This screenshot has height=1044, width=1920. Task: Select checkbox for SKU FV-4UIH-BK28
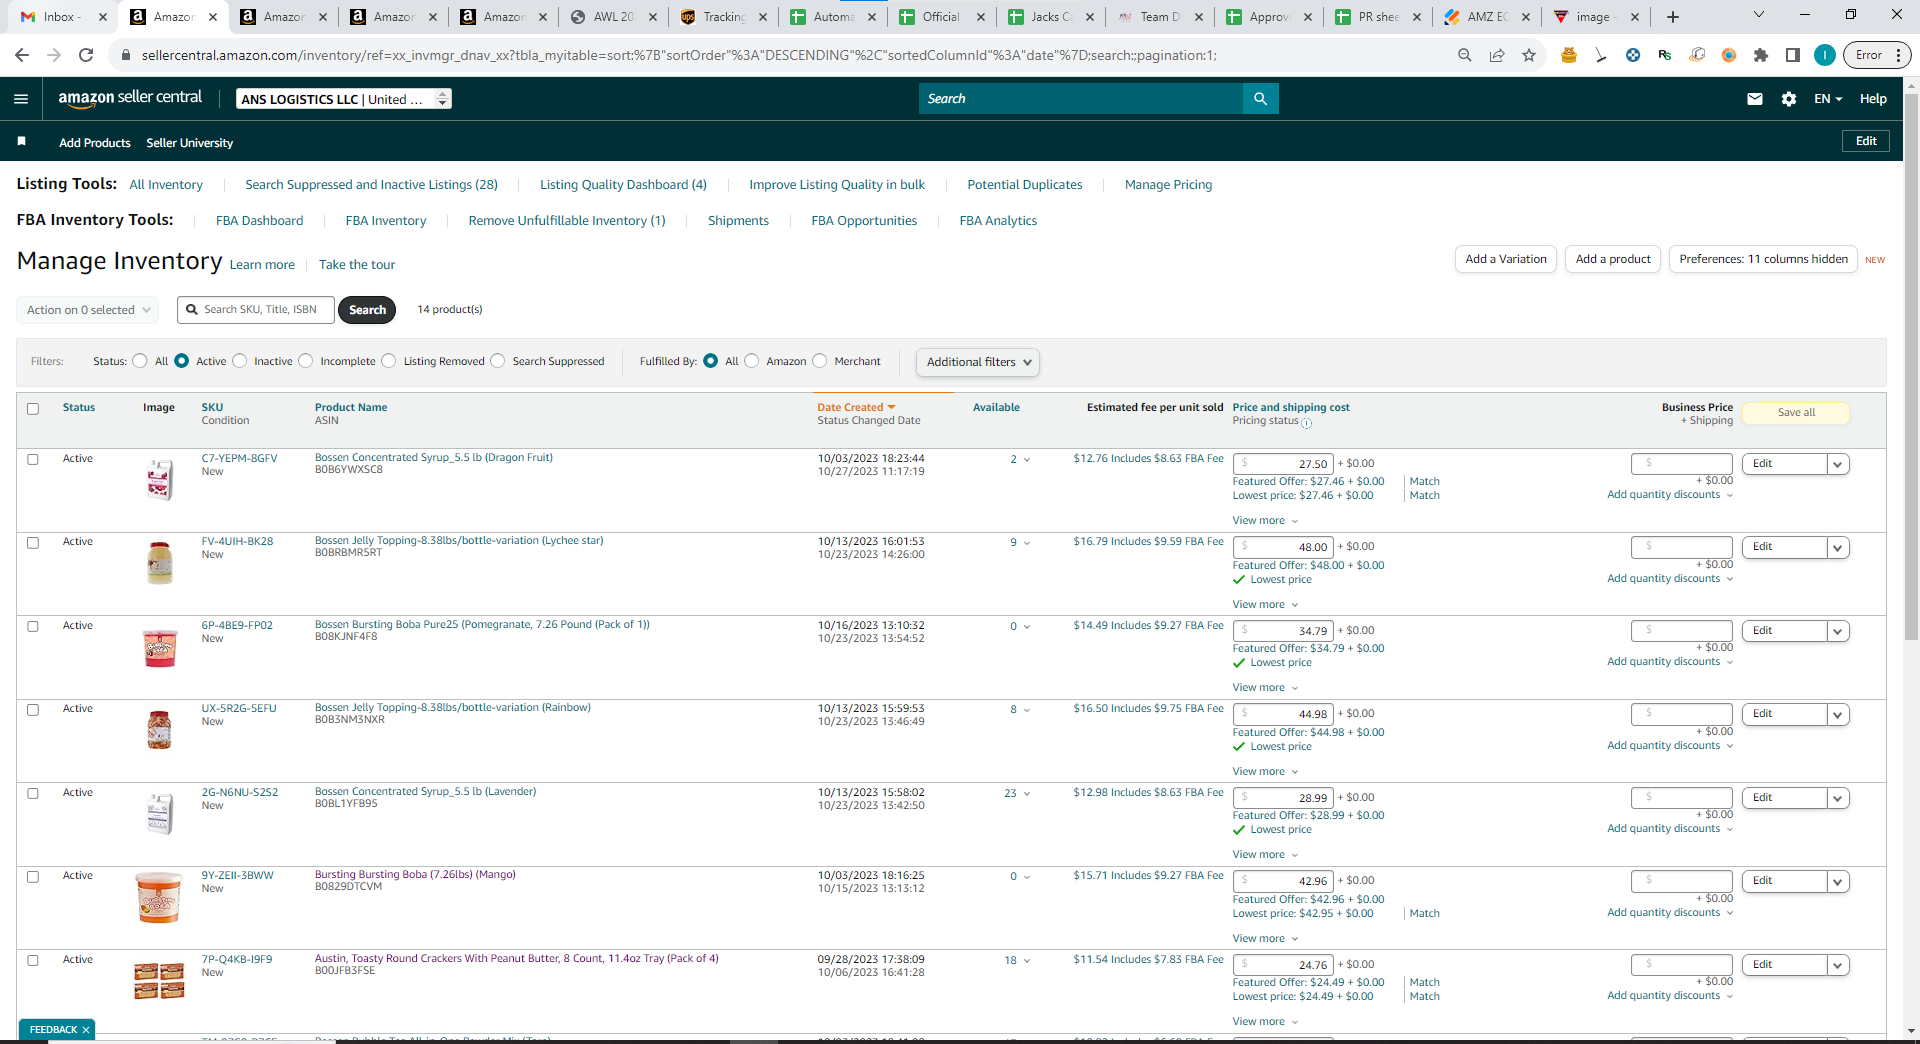(33, 543)
